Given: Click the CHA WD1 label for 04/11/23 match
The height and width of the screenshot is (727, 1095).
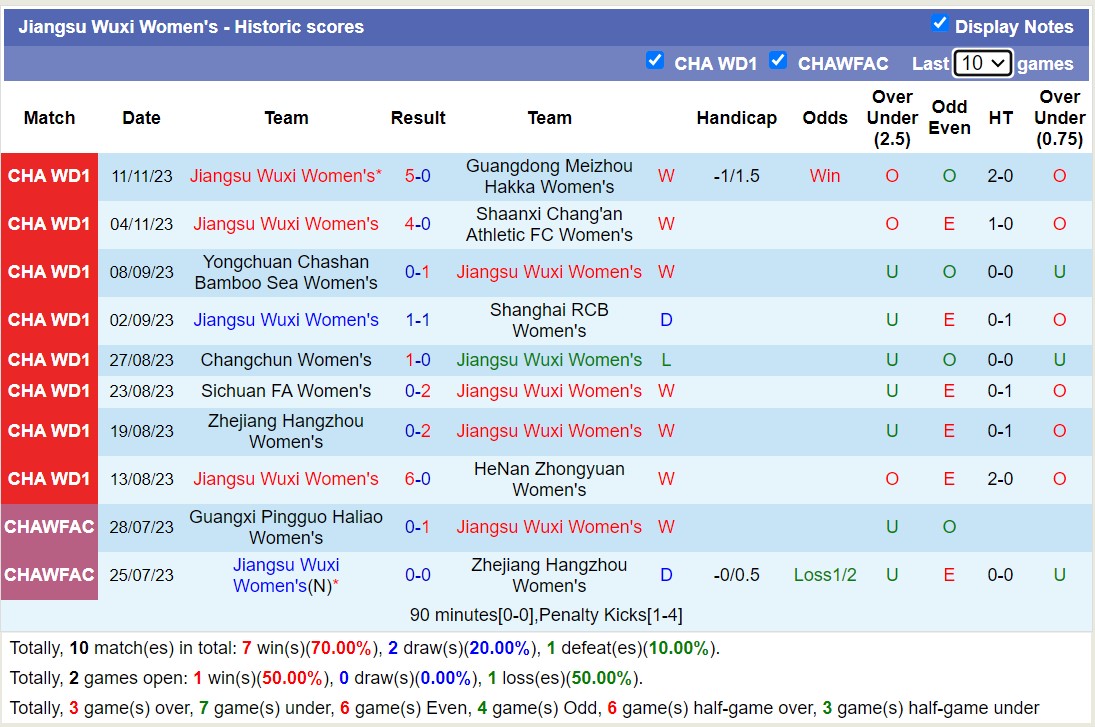Looking at the screenshot, I should pyautogui.click(x=49, y=224).
